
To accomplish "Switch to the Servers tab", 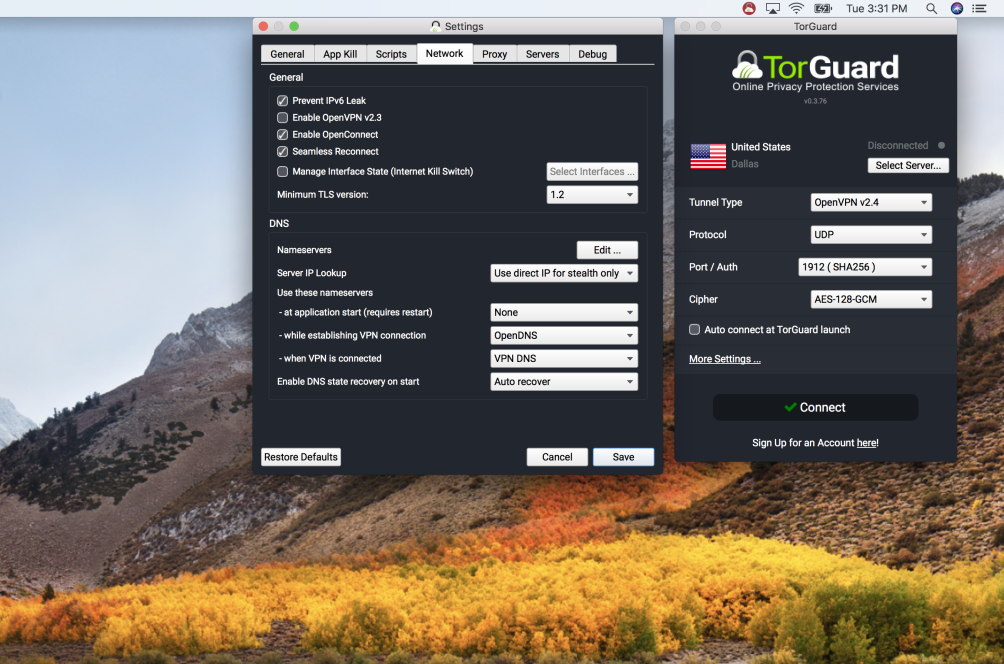I will pos(542,53).
